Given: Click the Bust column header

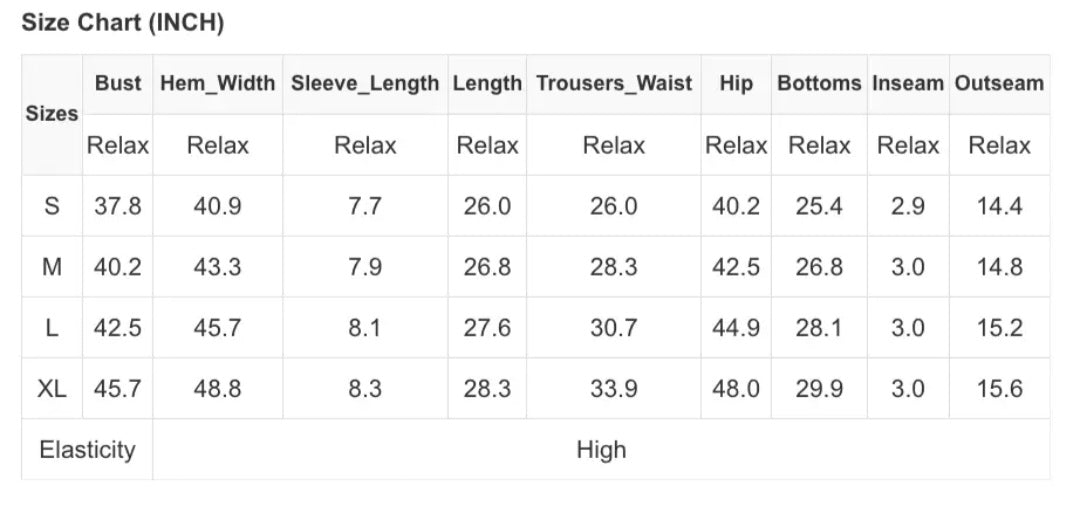Looking at the screenshot, I should [x=118, y=84].
